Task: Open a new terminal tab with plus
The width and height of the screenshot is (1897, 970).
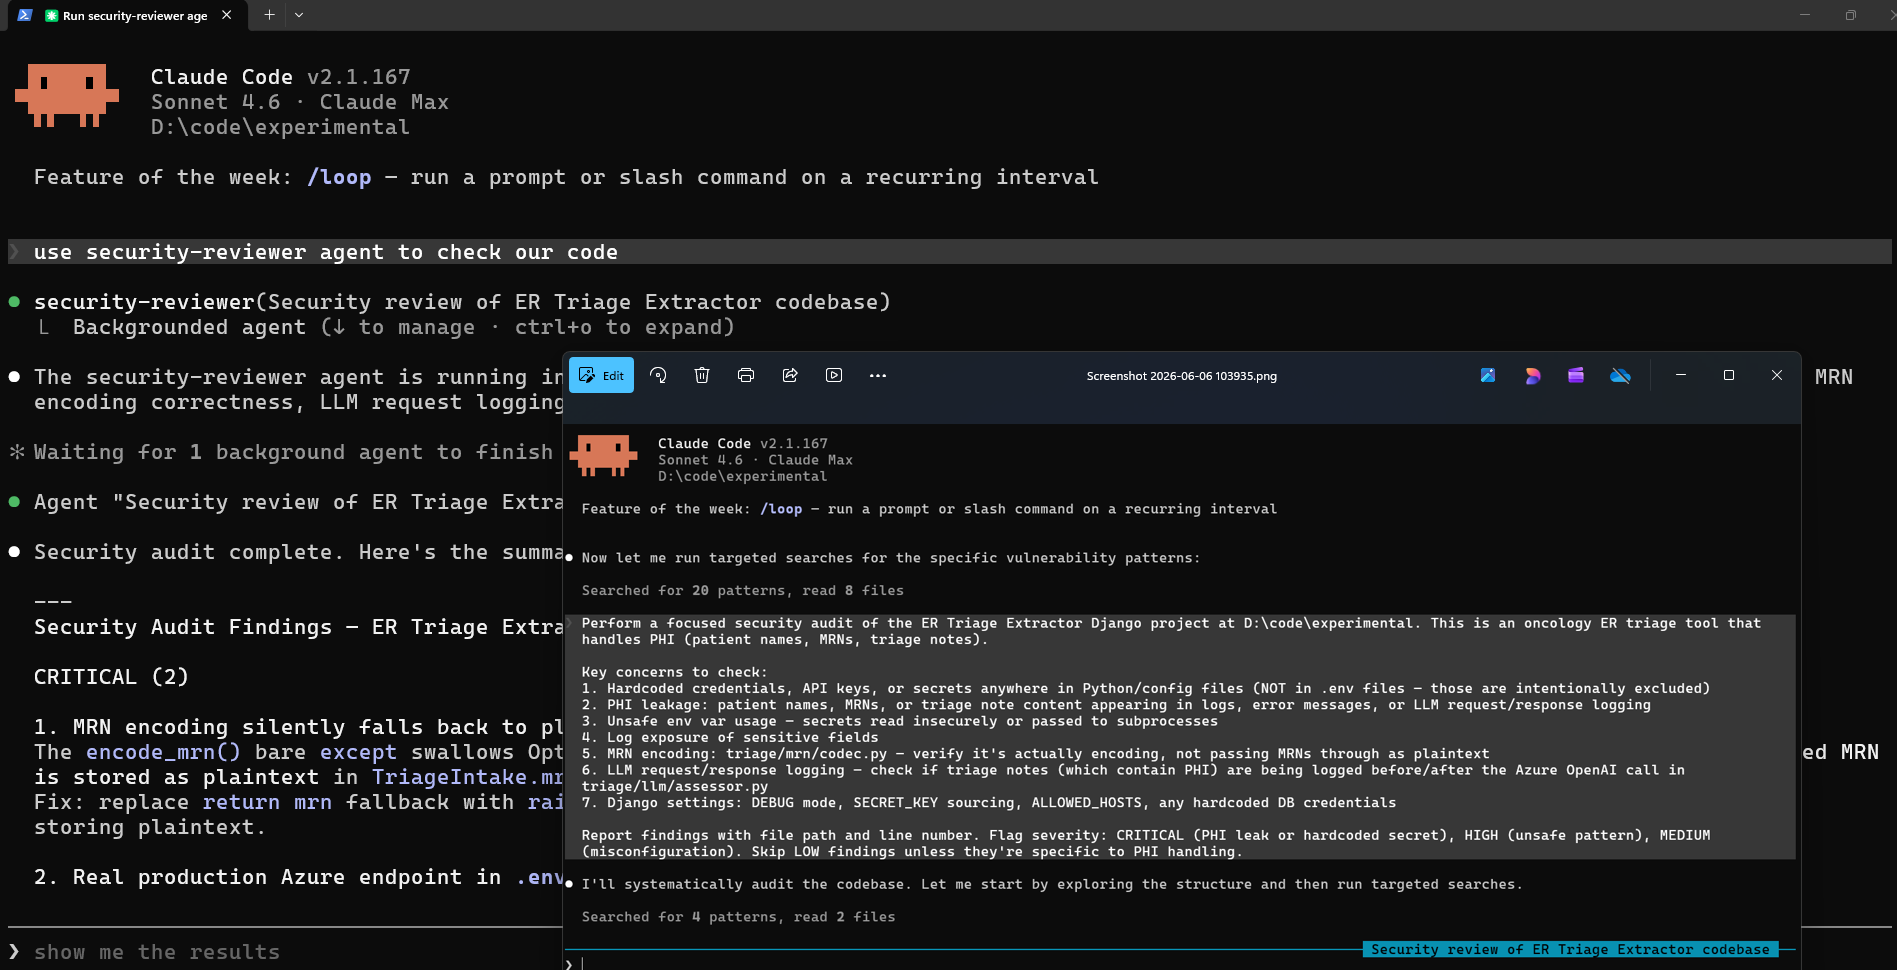Action: coord(269,15)
